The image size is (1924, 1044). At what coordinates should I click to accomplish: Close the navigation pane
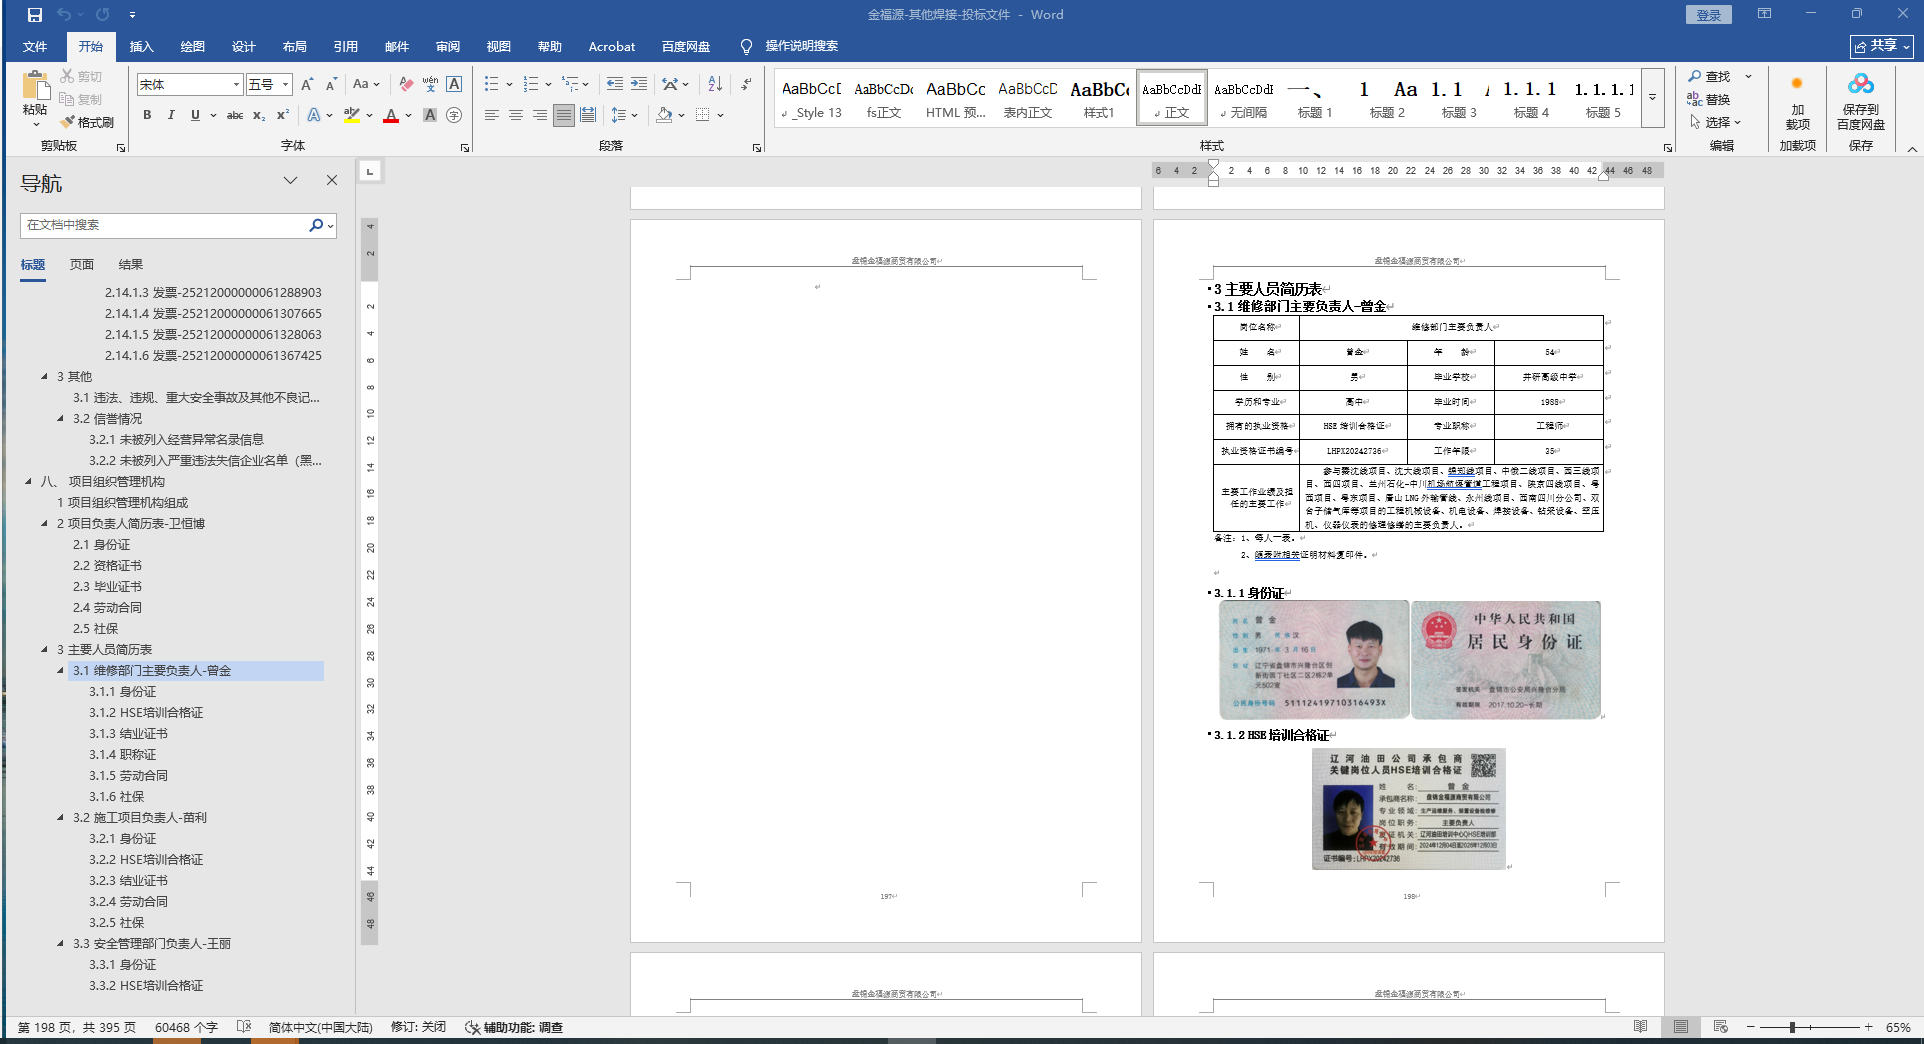[332, 181]
